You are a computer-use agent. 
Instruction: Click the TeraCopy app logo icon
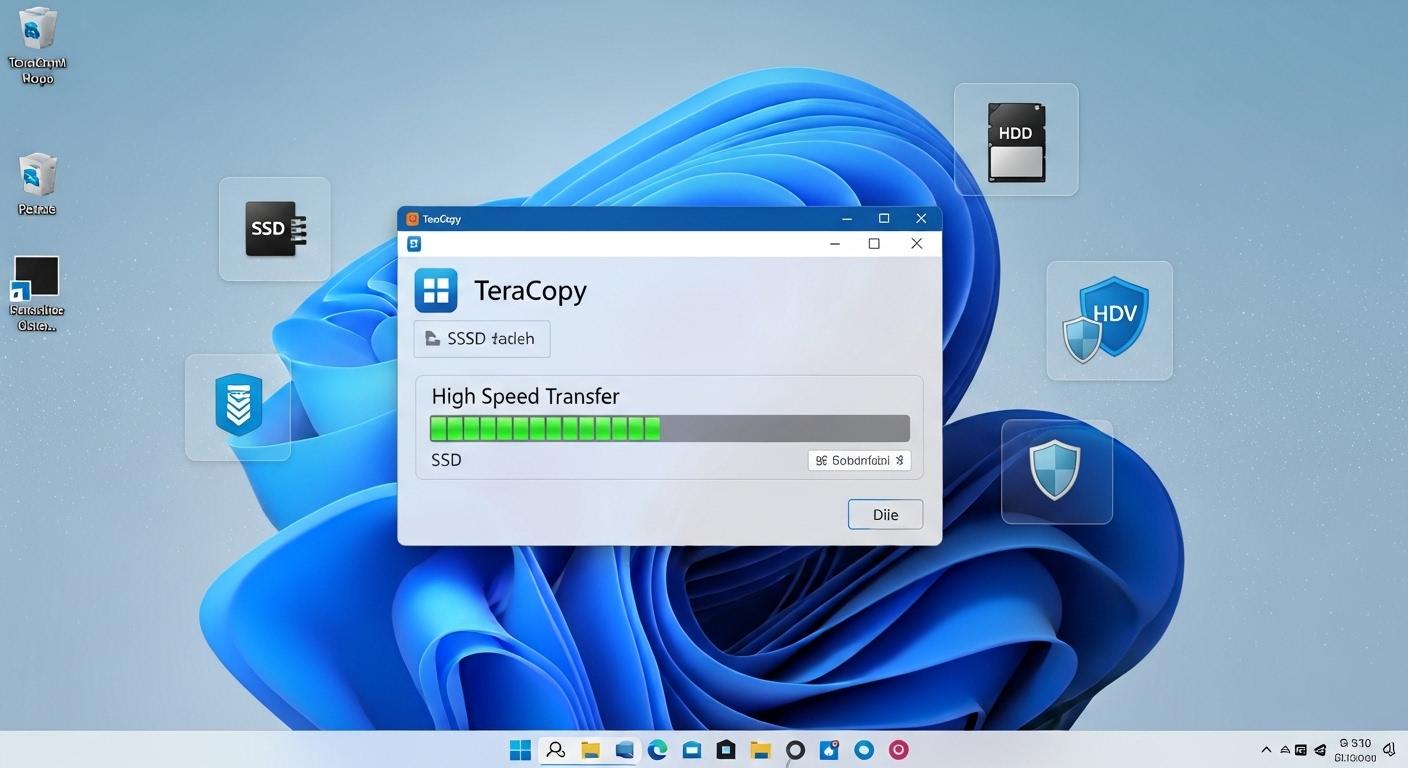pos(436,290)
